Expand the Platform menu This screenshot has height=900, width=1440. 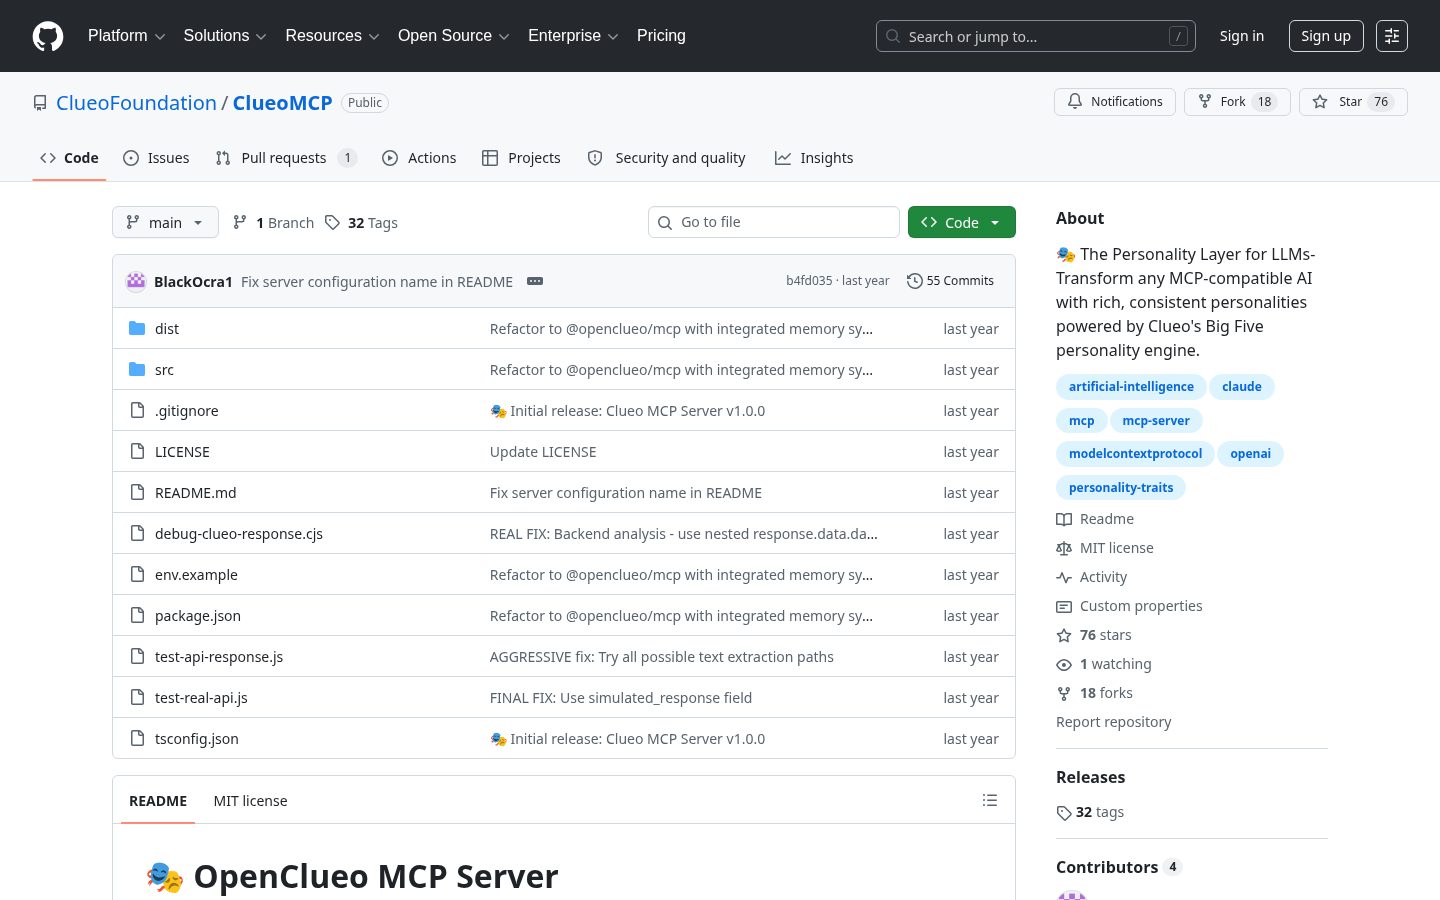coord(126,36)
